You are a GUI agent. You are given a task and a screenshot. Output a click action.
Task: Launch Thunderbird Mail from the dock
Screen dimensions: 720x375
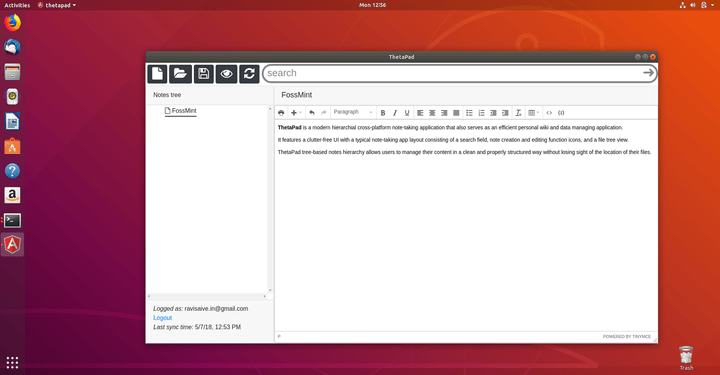(x=12, y=47)
